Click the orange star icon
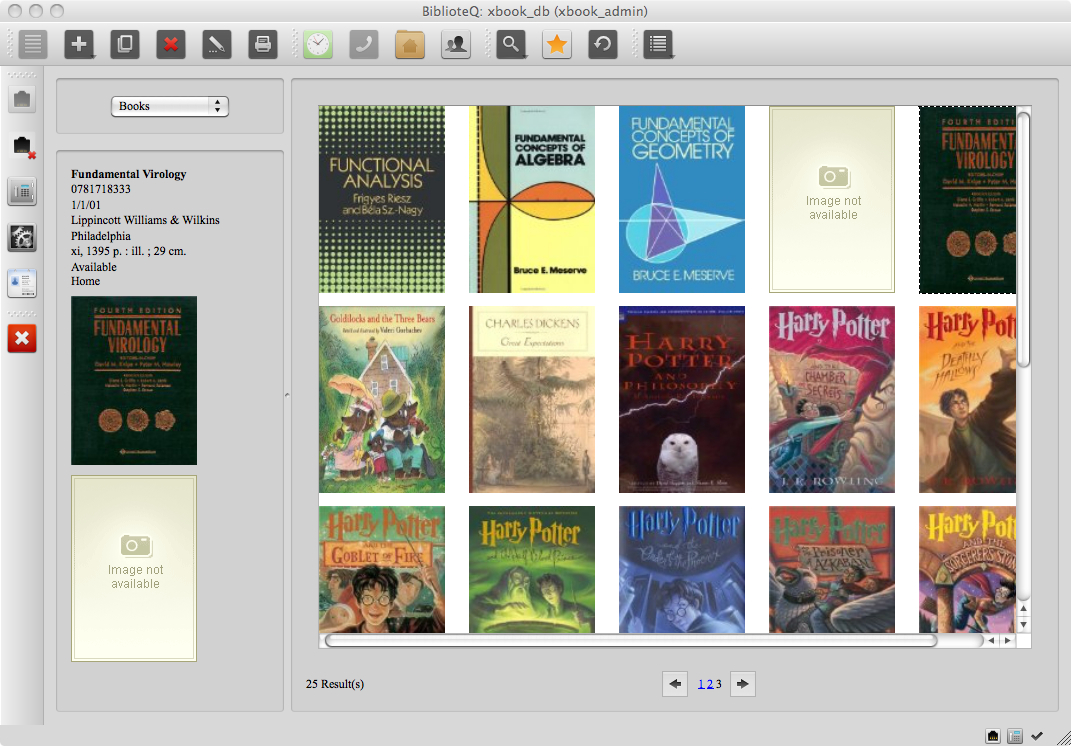Image resolution: width=1071 pixels, height=746 pixels. [557, 44]
